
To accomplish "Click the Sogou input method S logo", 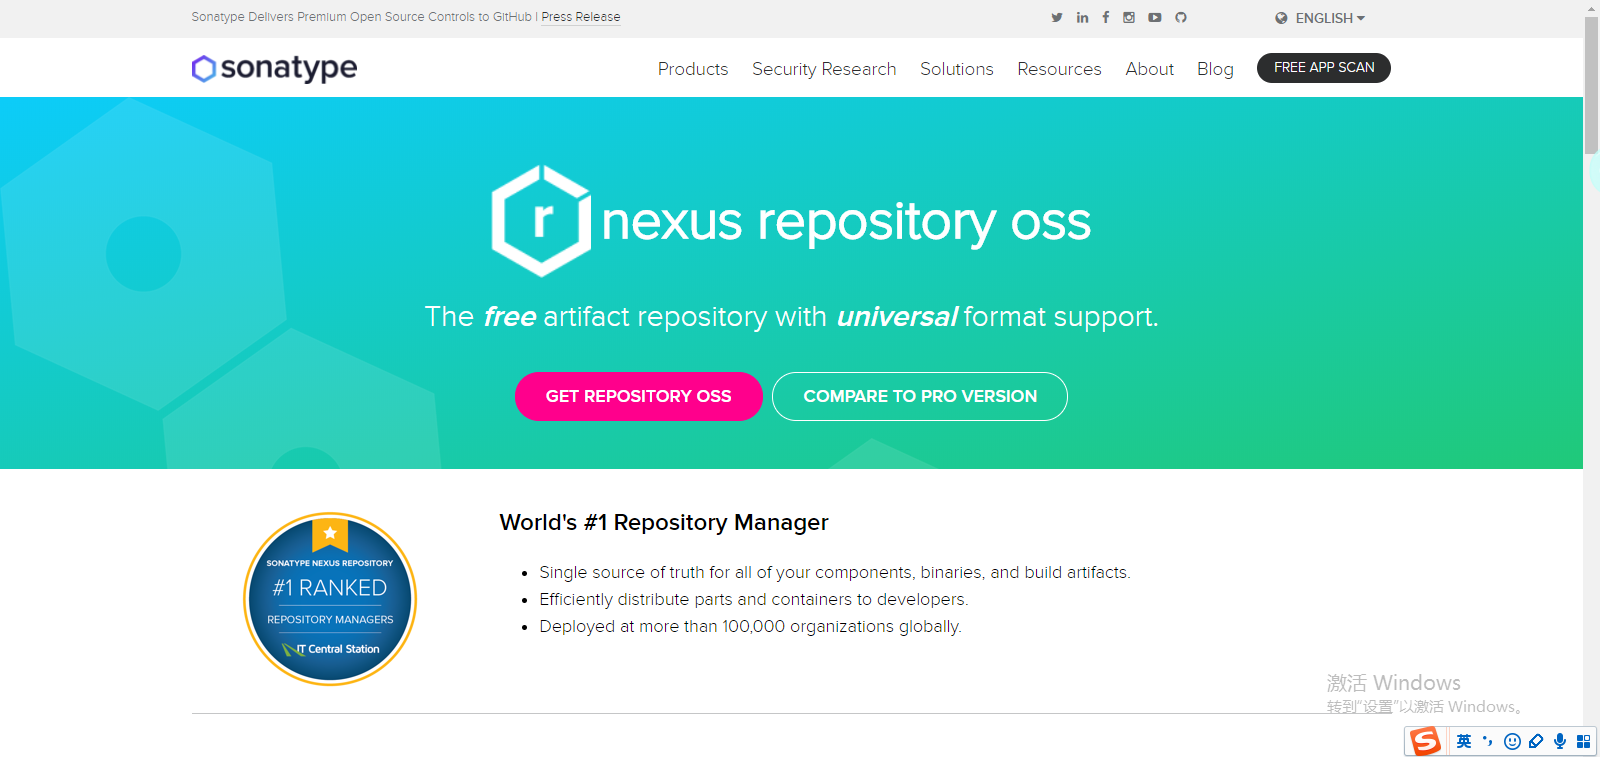I will tap(1425, 741).
